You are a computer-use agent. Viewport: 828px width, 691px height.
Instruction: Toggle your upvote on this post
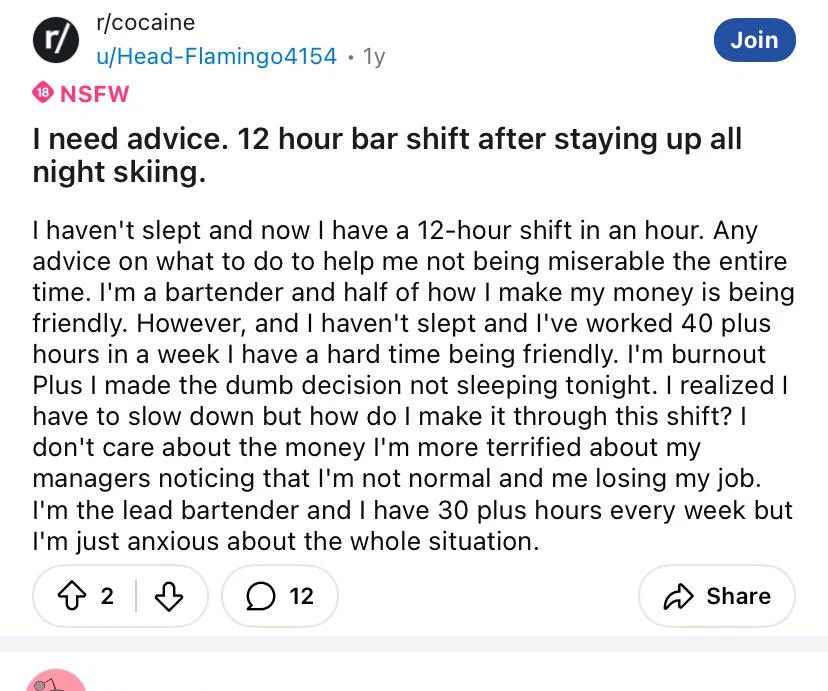coord(72,596)
